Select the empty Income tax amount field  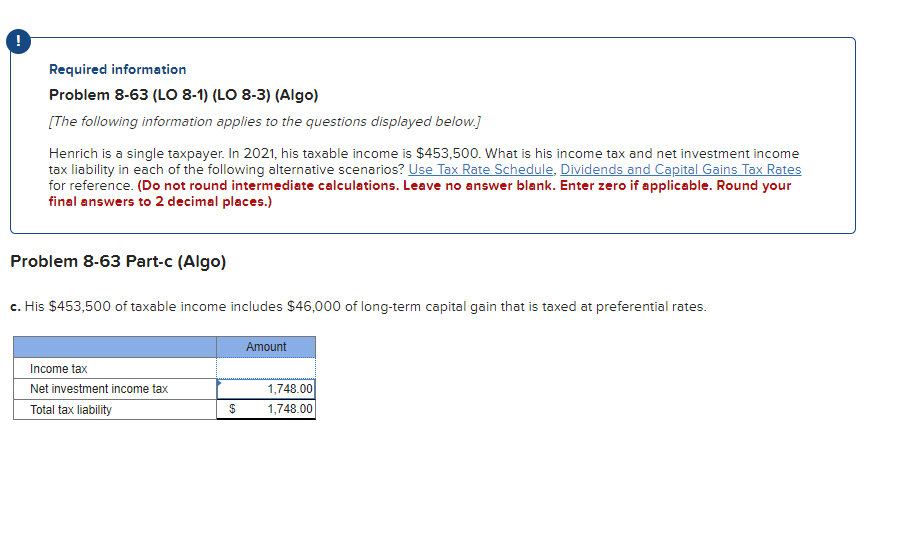point(266,369)
